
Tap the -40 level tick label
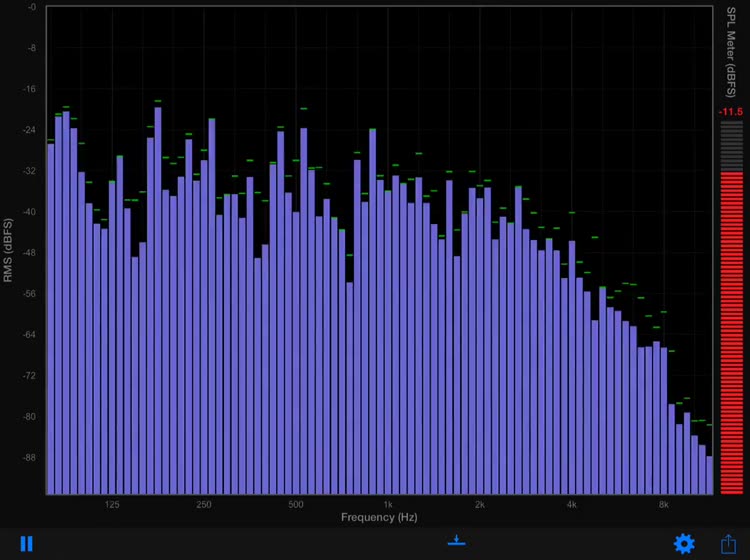(29, 212)
